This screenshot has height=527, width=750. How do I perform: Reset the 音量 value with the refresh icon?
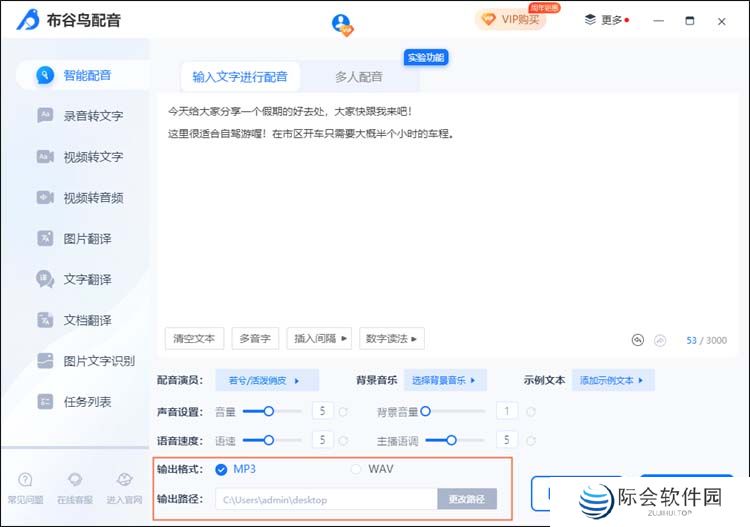[x=343, y=411]
